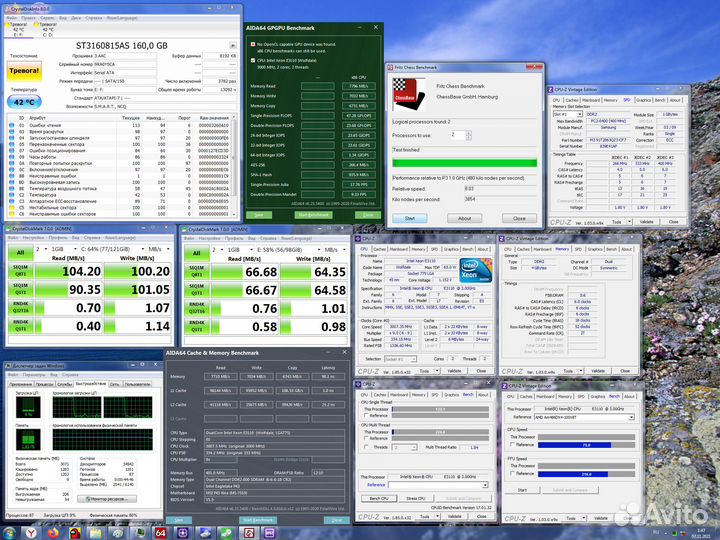Open the File Explorer folder taskbar icon

point(96,533)
